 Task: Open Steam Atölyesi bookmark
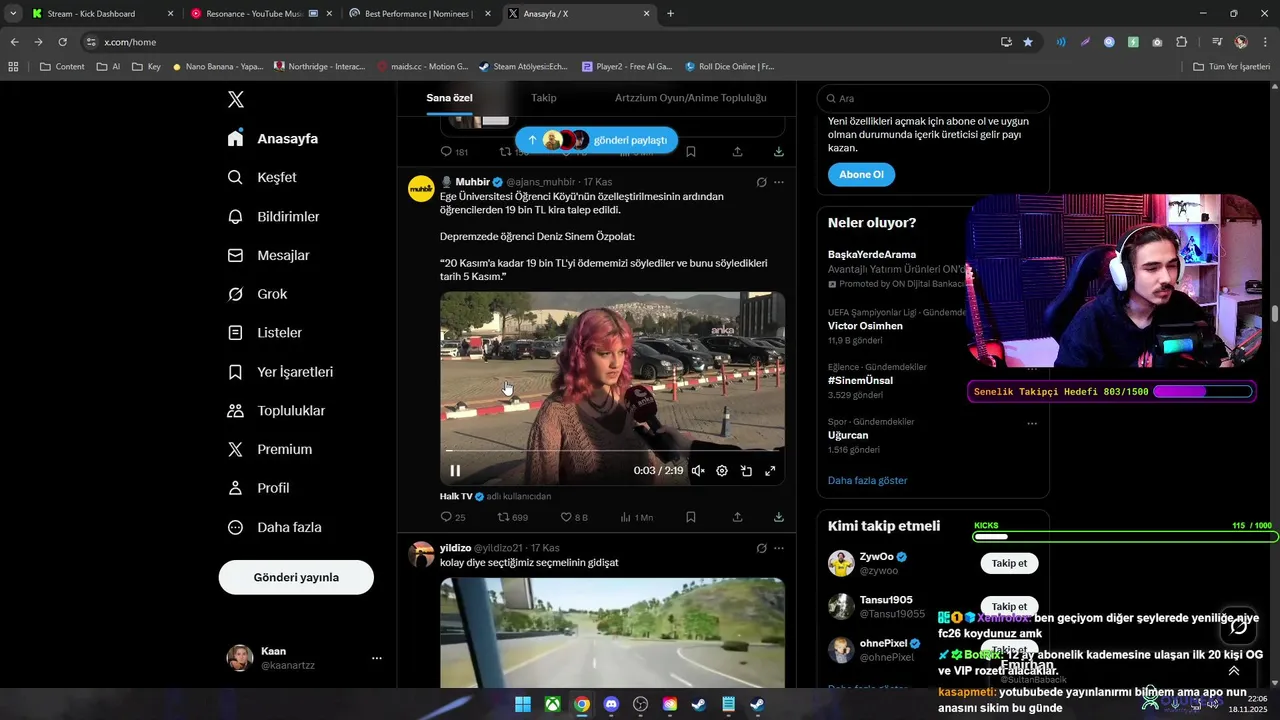coord(523,66)
